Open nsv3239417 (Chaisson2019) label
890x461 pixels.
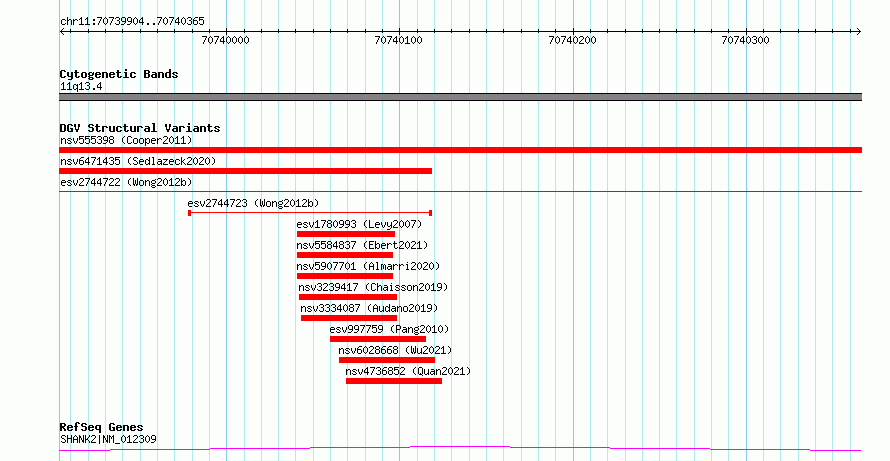(373, 287)
